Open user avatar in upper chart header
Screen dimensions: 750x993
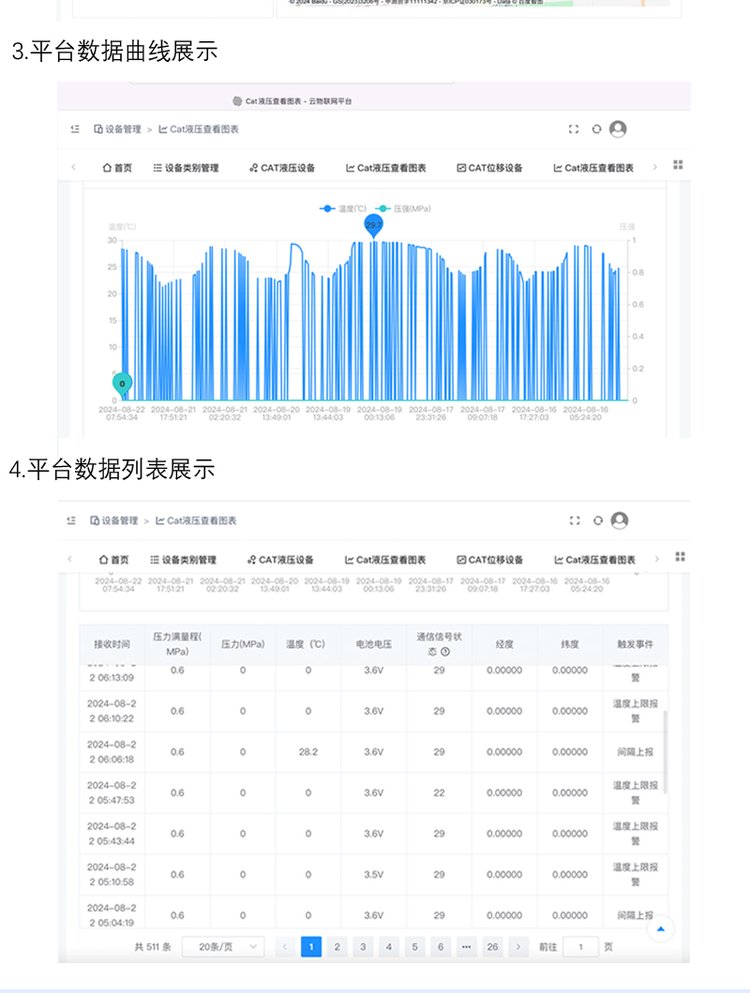pos(618,129)
